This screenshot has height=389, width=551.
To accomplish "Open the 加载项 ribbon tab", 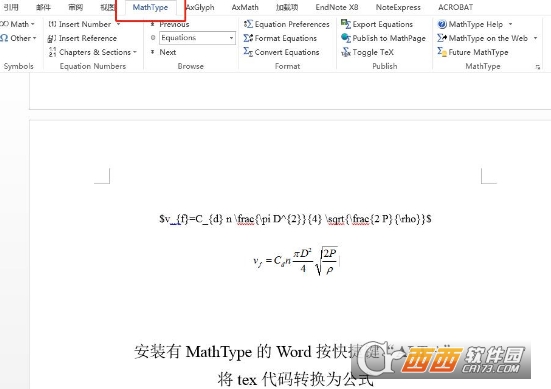I will click(287, 7).
